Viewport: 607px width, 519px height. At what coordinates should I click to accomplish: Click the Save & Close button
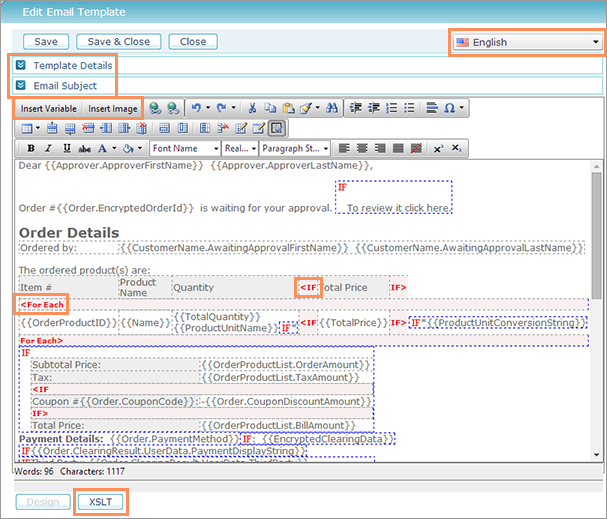(x=119, y=42)
